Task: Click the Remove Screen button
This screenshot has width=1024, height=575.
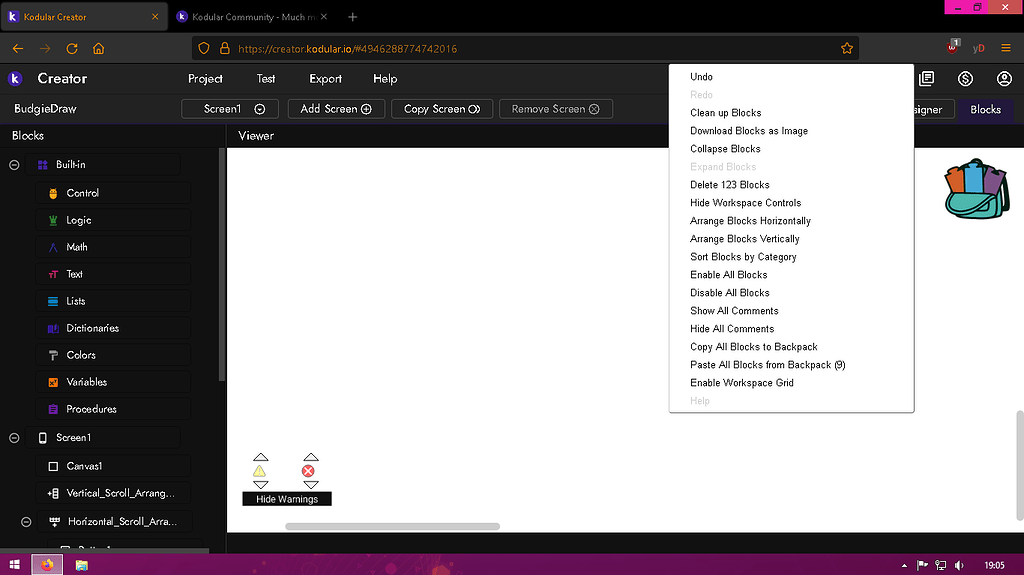Action: pyautogui.click(x=556, y=109)
